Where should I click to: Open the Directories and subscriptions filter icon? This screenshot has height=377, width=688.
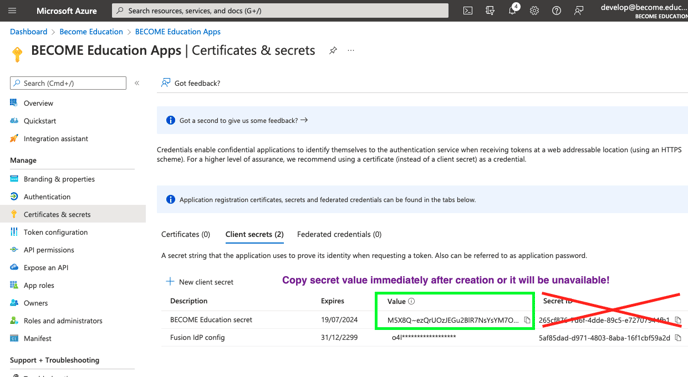click(490, 11)
